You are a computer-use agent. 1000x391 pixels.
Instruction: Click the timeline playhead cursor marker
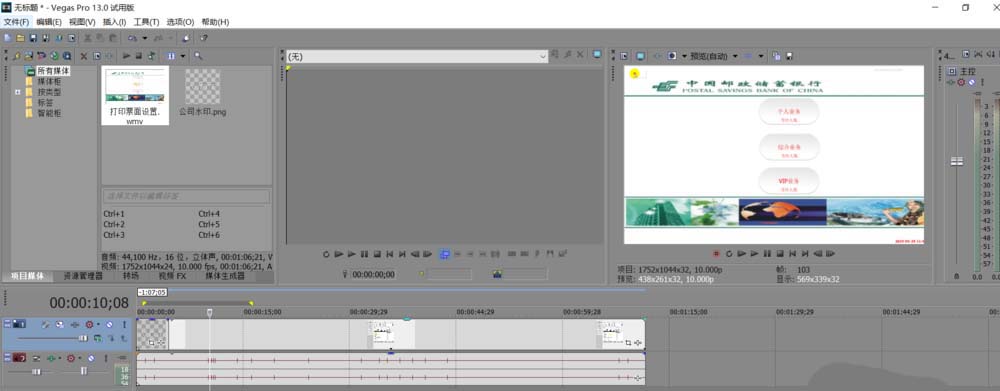point(209,313)
